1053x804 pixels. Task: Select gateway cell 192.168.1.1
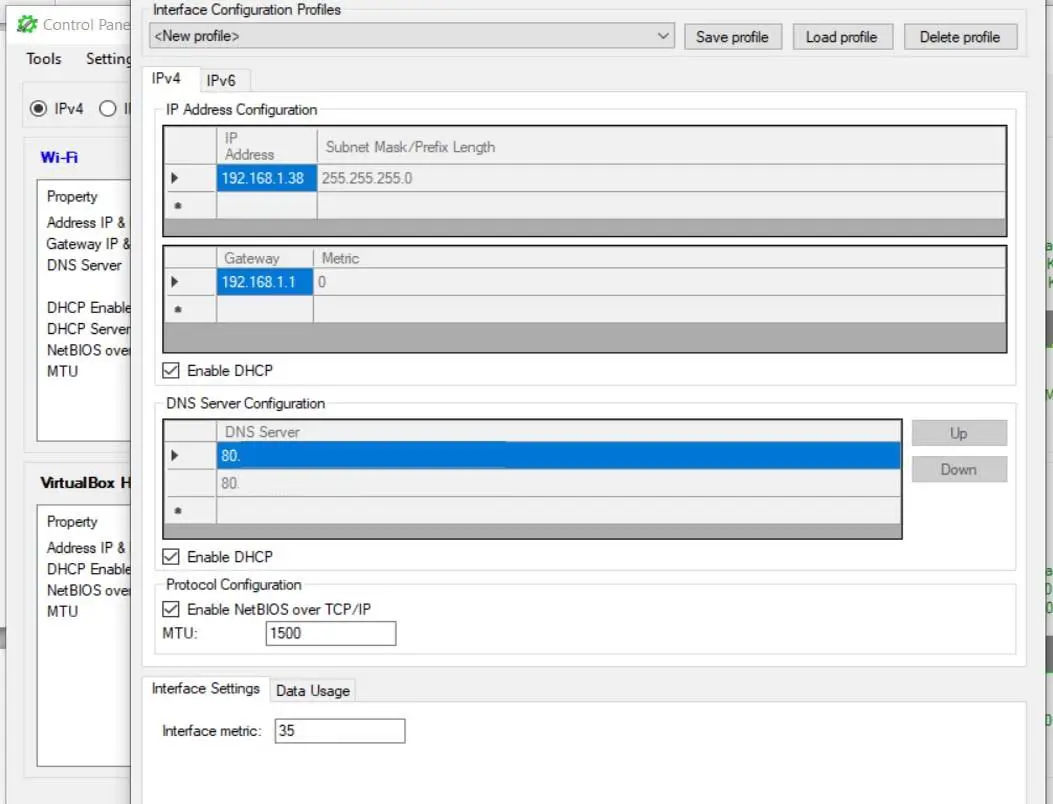coord(264,282)
